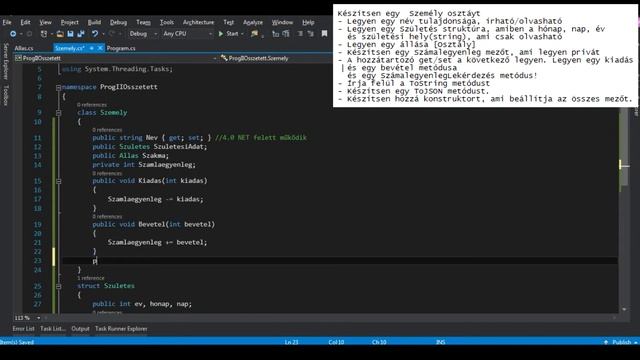640x360 pixels.
Task: Click the New Project toolbar icon
Action: pos(44,34)
